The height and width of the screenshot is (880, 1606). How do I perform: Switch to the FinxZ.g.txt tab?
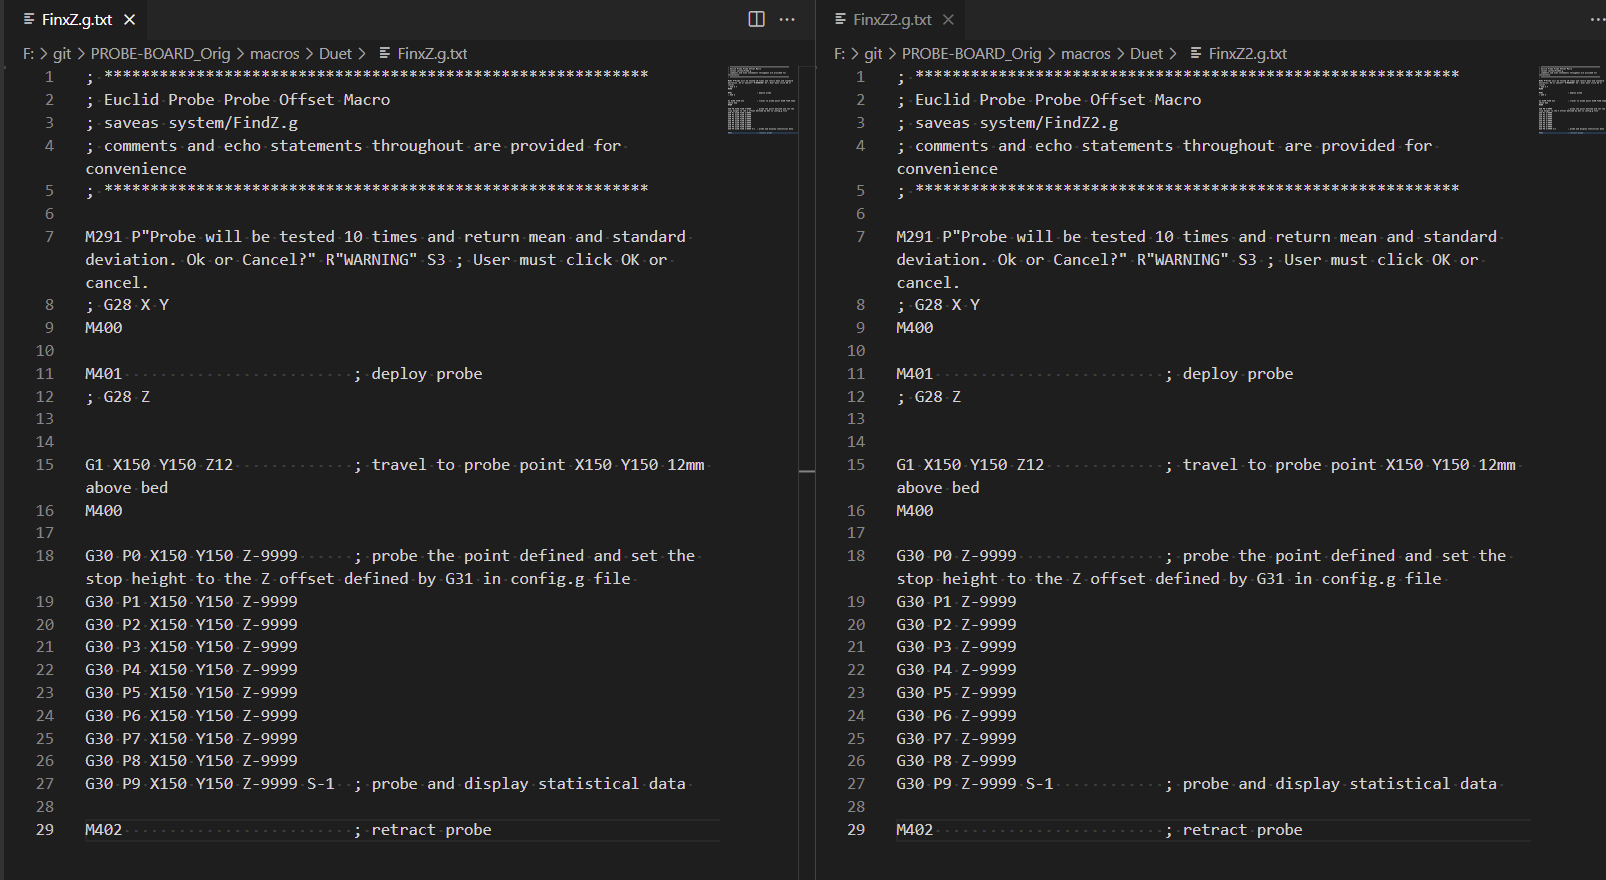point(77,19)
